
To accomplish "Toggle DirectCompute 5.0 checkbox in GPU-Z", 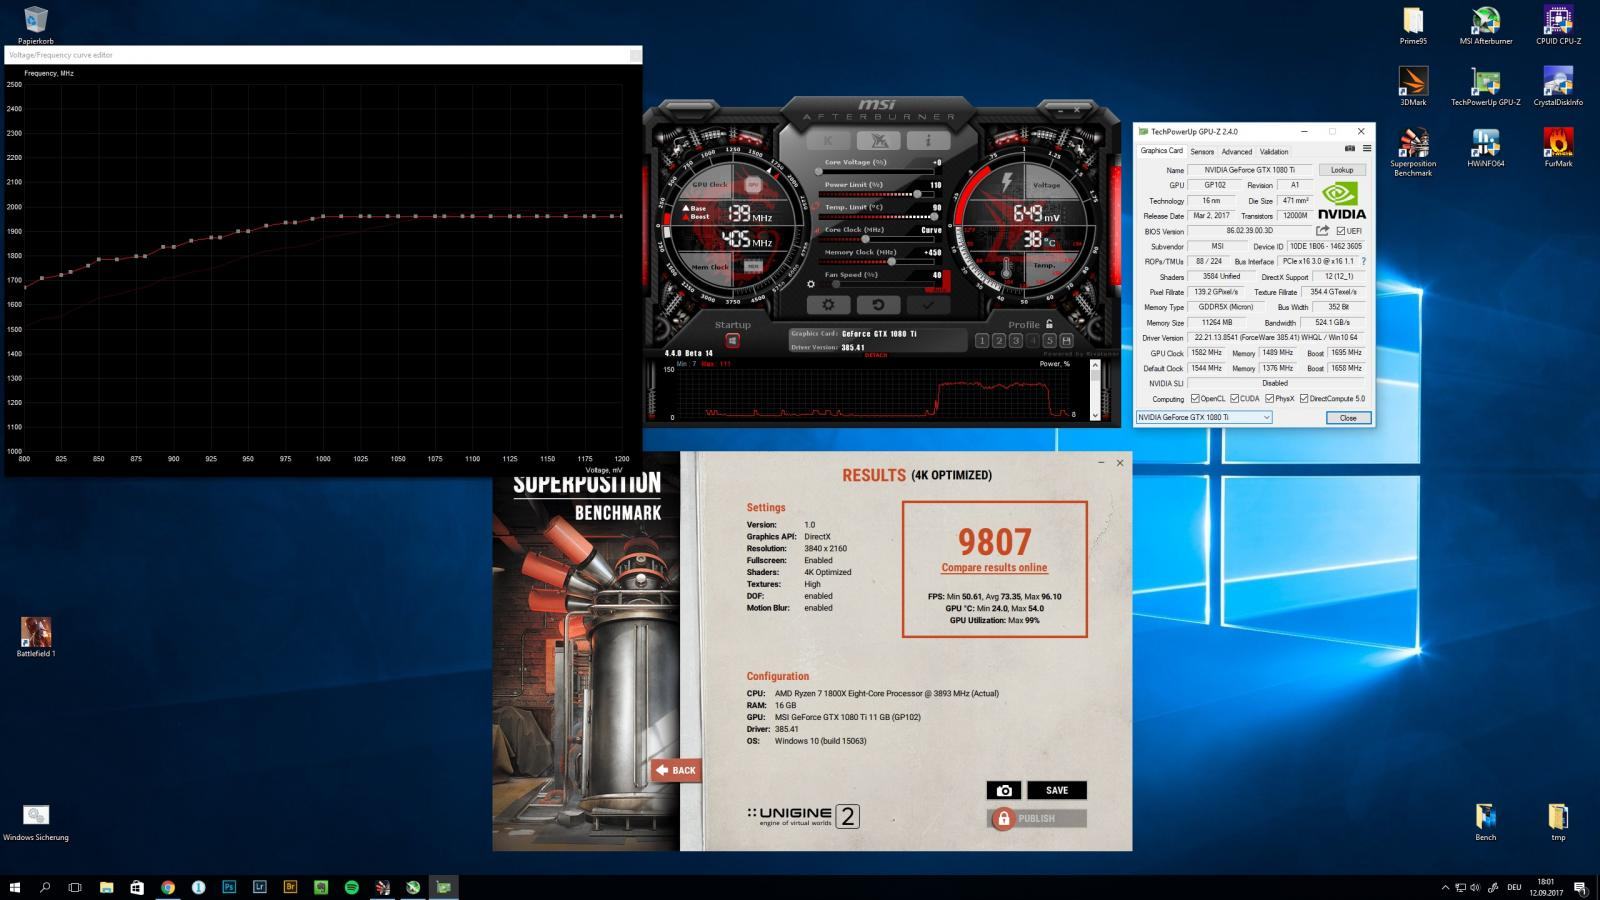I will [x=1304, y=398].
